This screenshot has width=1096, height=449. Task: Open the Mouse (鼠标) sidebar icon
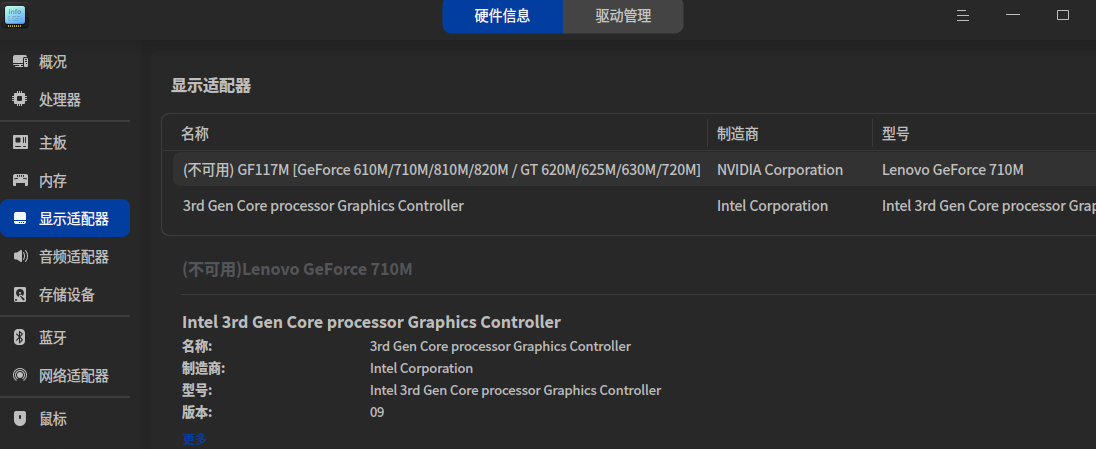20,419
